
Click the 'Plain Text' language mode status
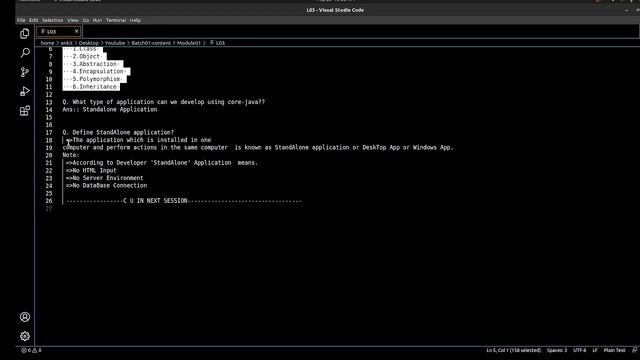[x=614, y=350]
